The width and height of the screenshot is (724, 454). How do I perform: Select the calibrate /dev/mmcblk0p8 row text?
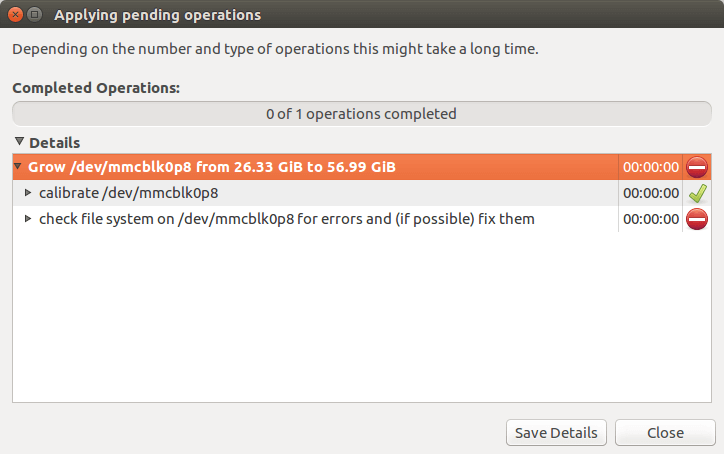coord(128,193)
